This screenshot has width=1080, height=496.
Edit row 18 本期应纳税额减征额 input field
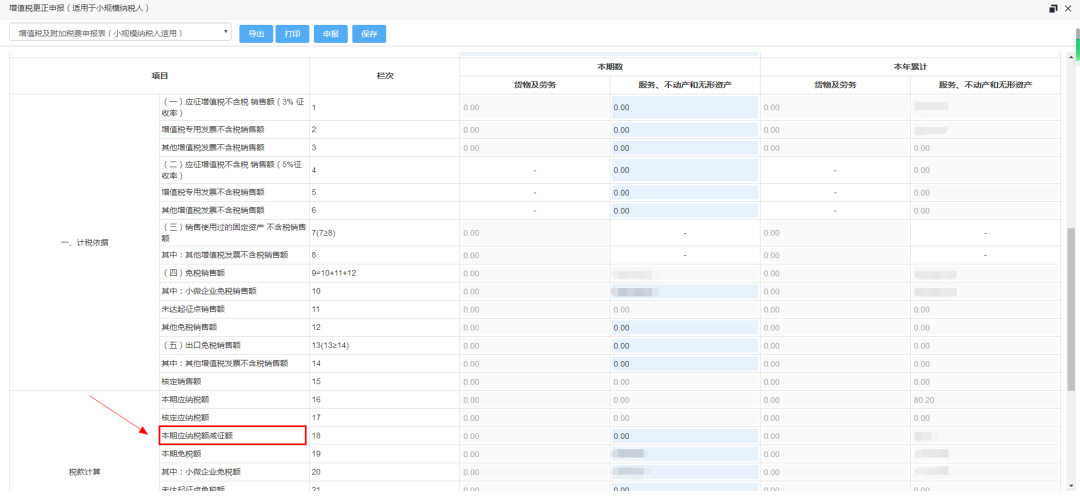tap(685, 435)
